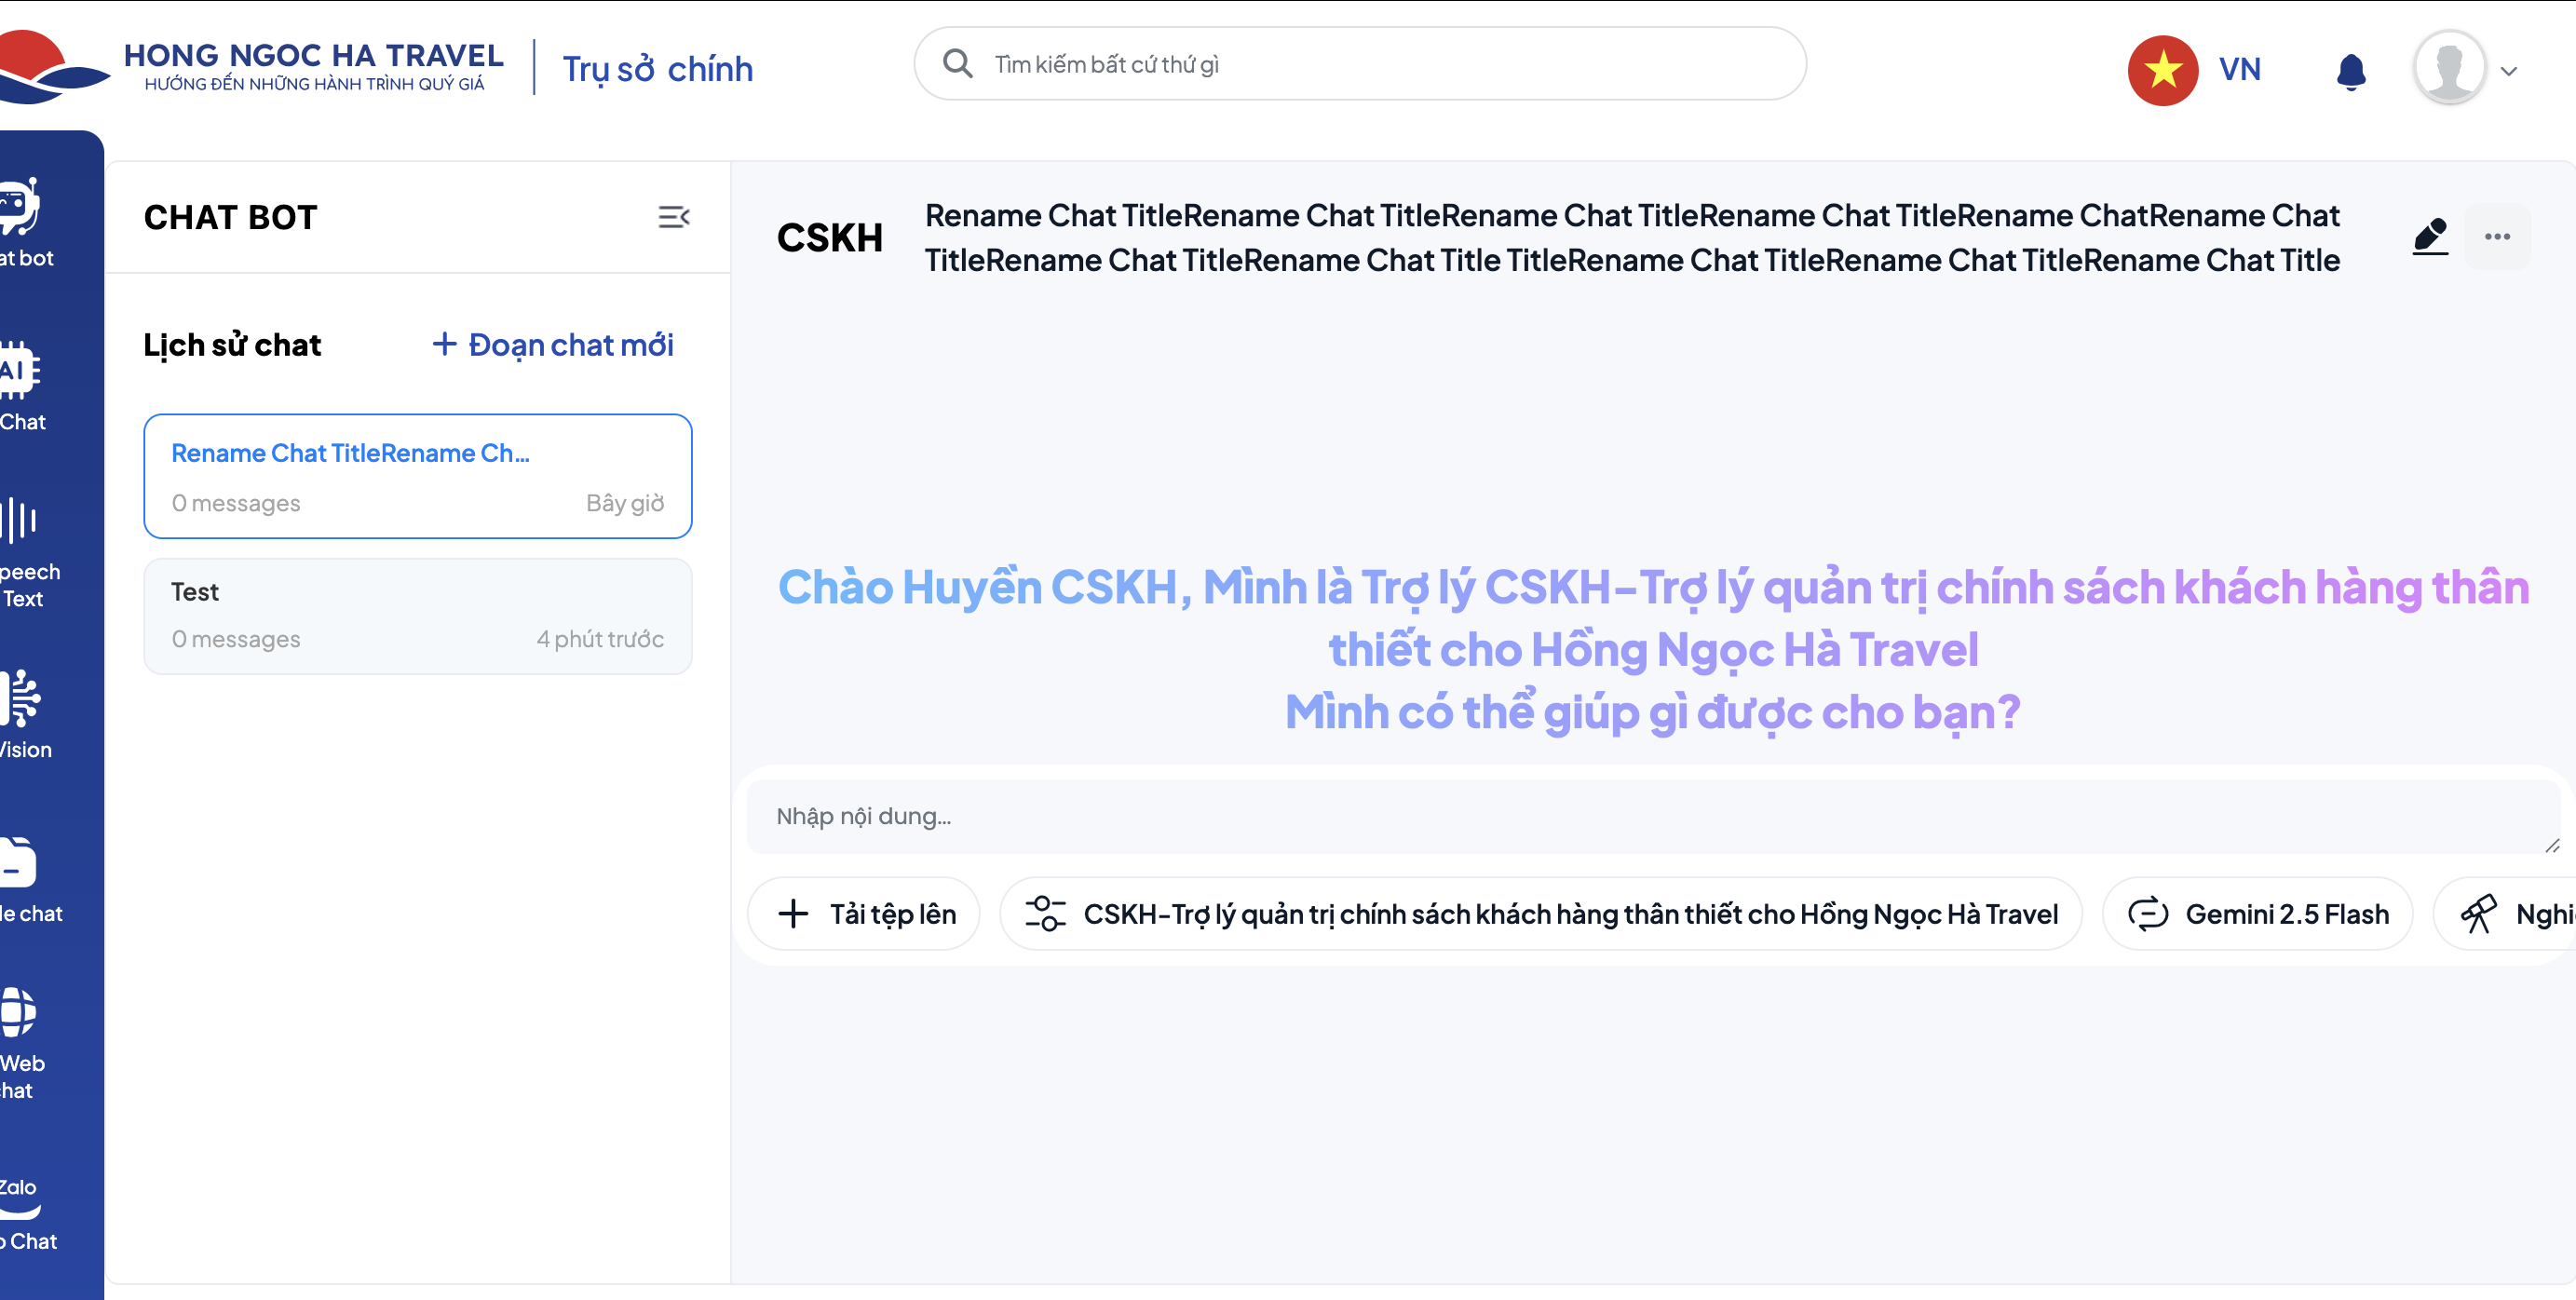Open CSKH assistant selector chip

[x=1540, y=914]
